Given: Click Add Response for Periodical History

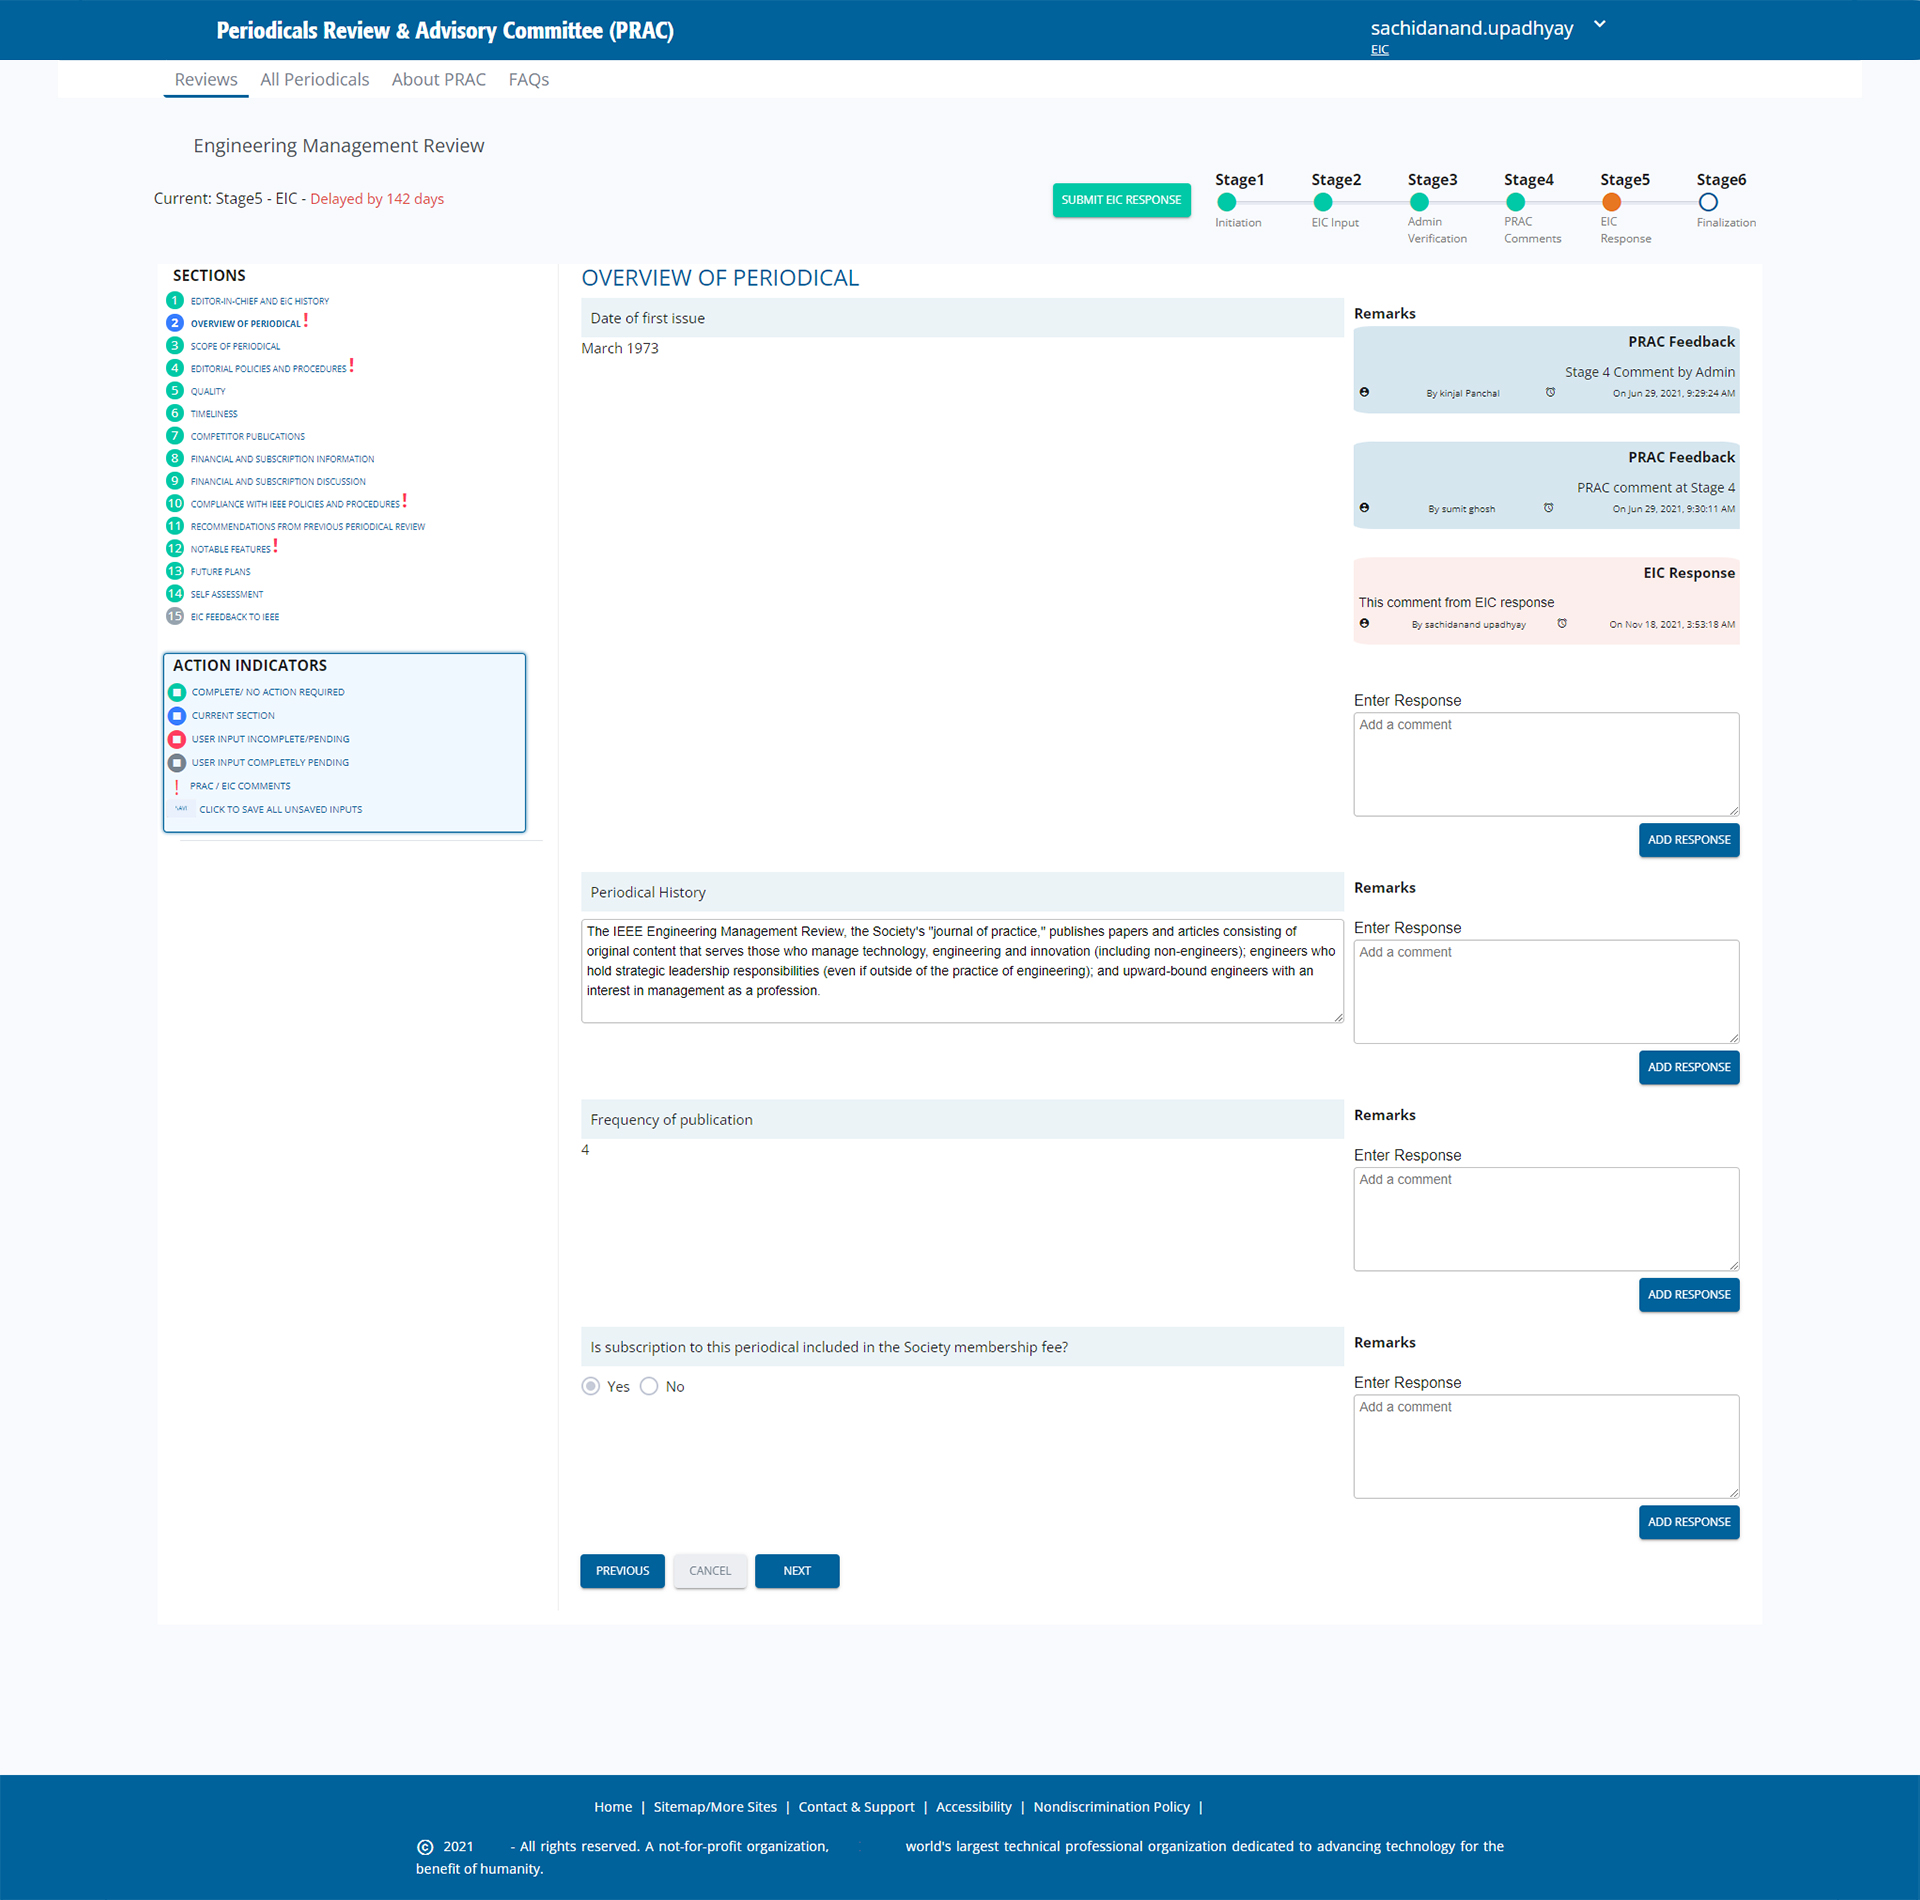Looking at the screenshot, I should coord(1689,1067).
